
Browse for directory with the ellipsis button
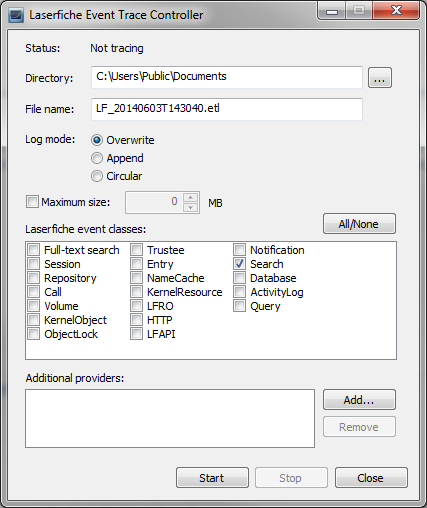pyautogui.click(x=380, y=78)
